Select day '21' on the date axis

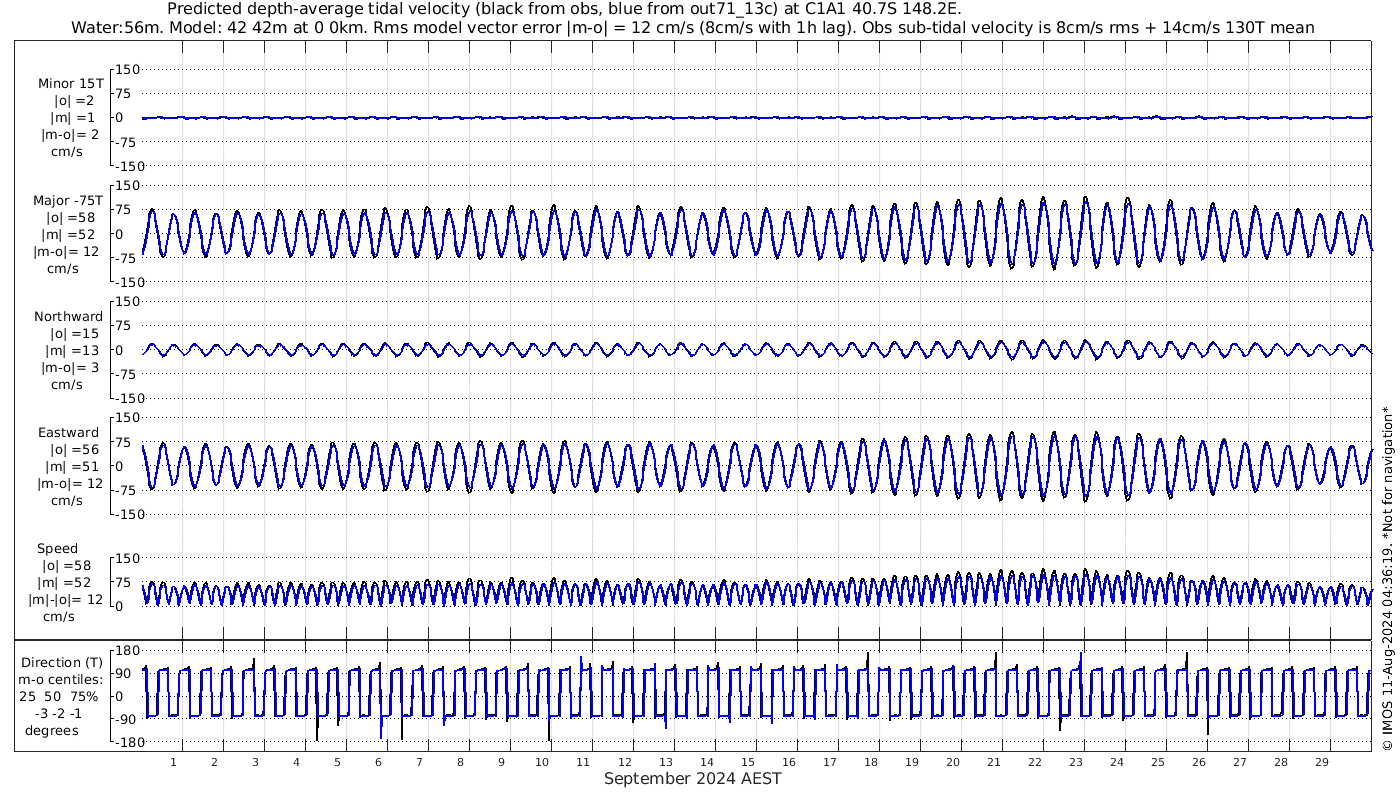(993, 762)
